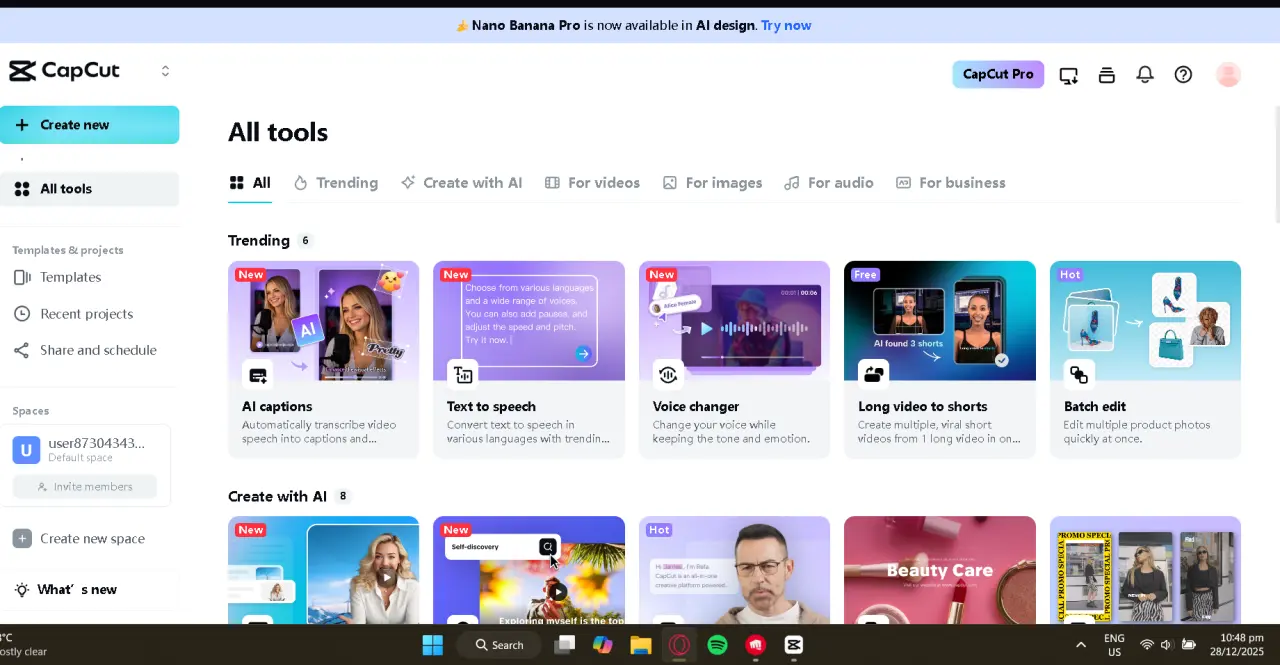
Task: Expand the workspace switcher chevron beside CapCut
Action: point(165,71)
